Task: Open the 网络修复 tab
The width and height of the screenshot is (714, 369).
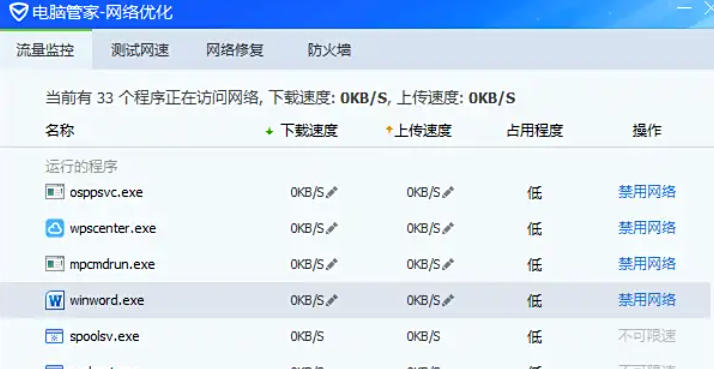Action: [x=235, y=50]
